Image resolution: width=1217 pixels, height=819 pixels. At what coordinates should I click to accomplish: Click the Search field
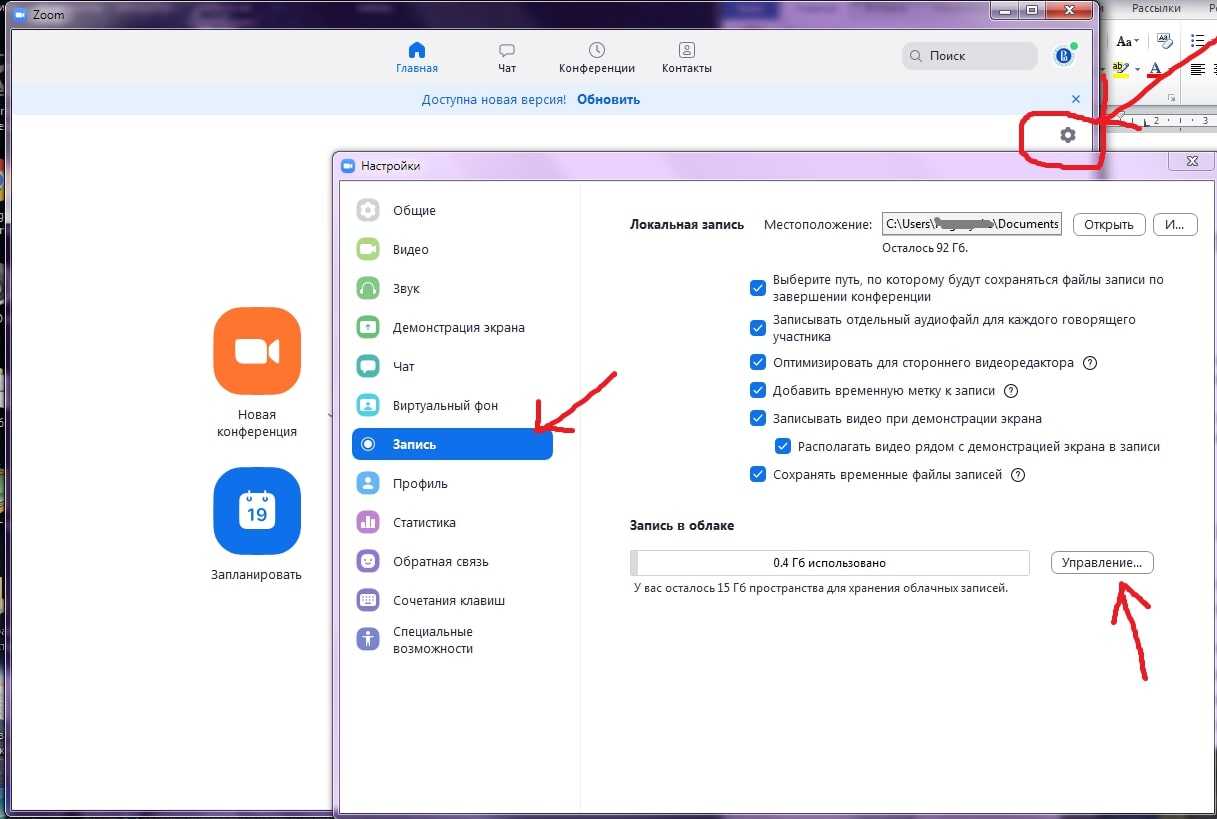pyautogui.click(x=970, y=56)
